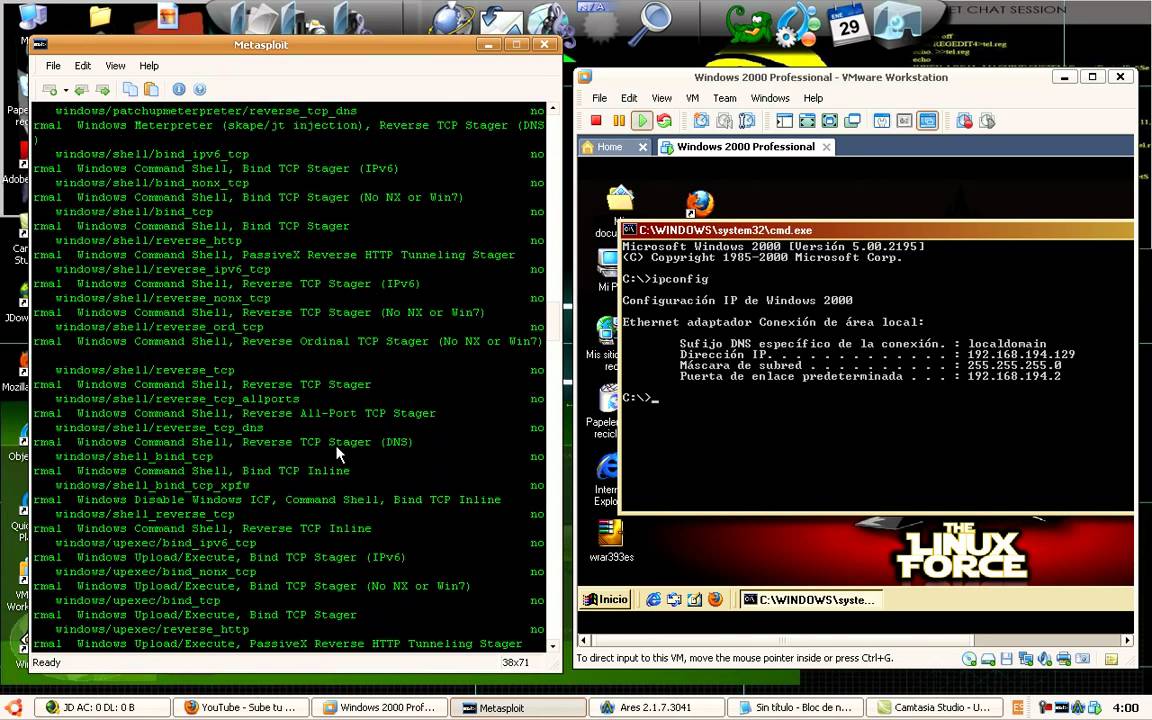
Task: Switch to Ares 2.1.7.3041 taskbar window
Action: point(657,708)
